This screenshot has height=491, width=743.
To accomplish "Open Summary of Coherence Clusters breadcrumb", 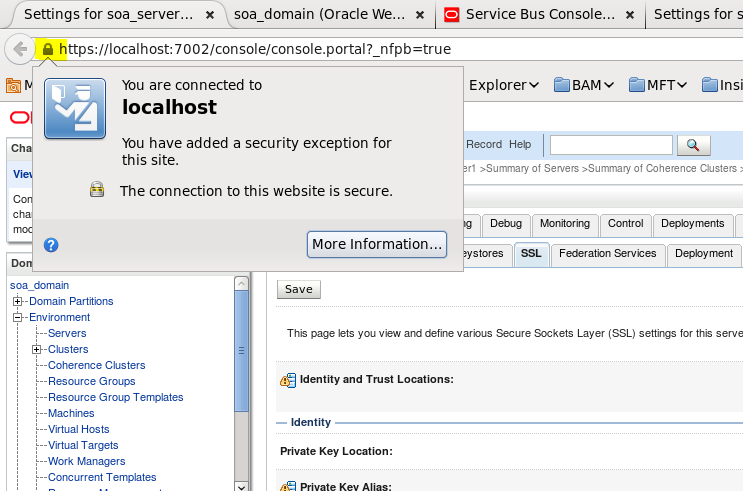I will click(x=662, y=169).
